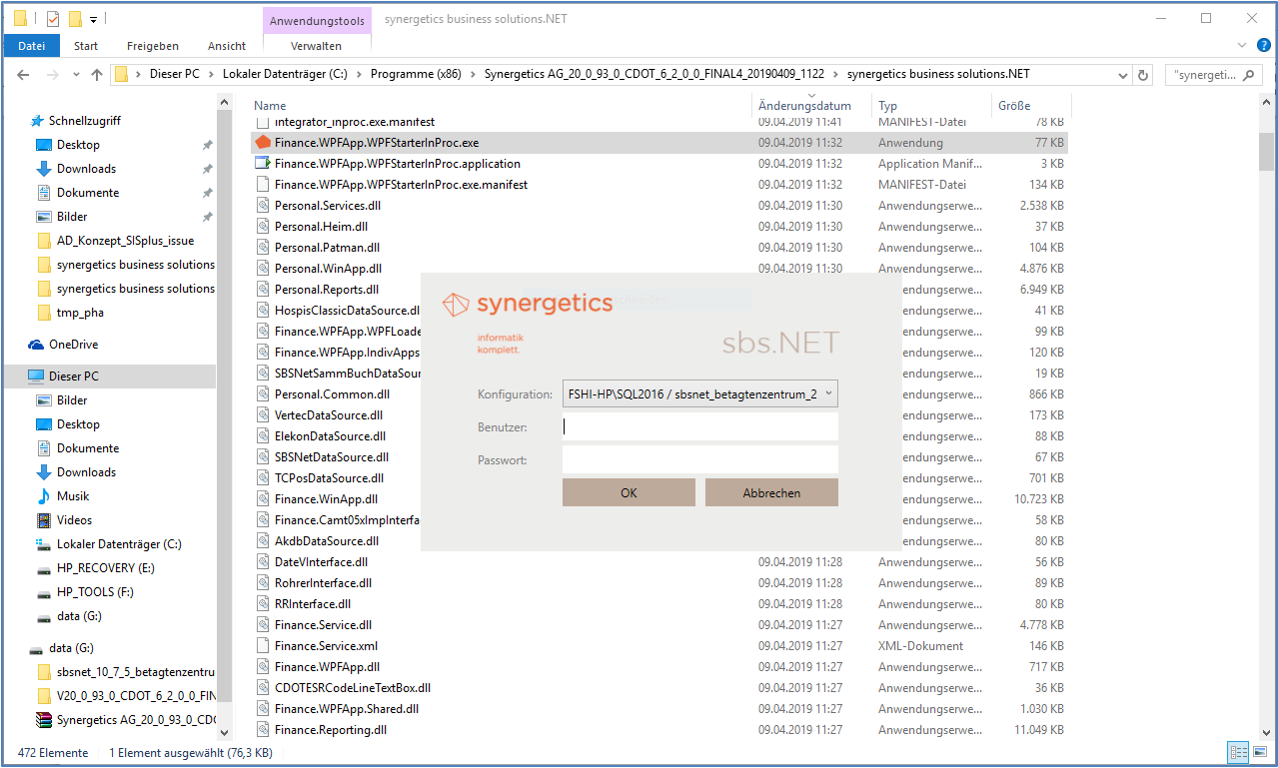Go up one folder level arrow

[97, 74]
